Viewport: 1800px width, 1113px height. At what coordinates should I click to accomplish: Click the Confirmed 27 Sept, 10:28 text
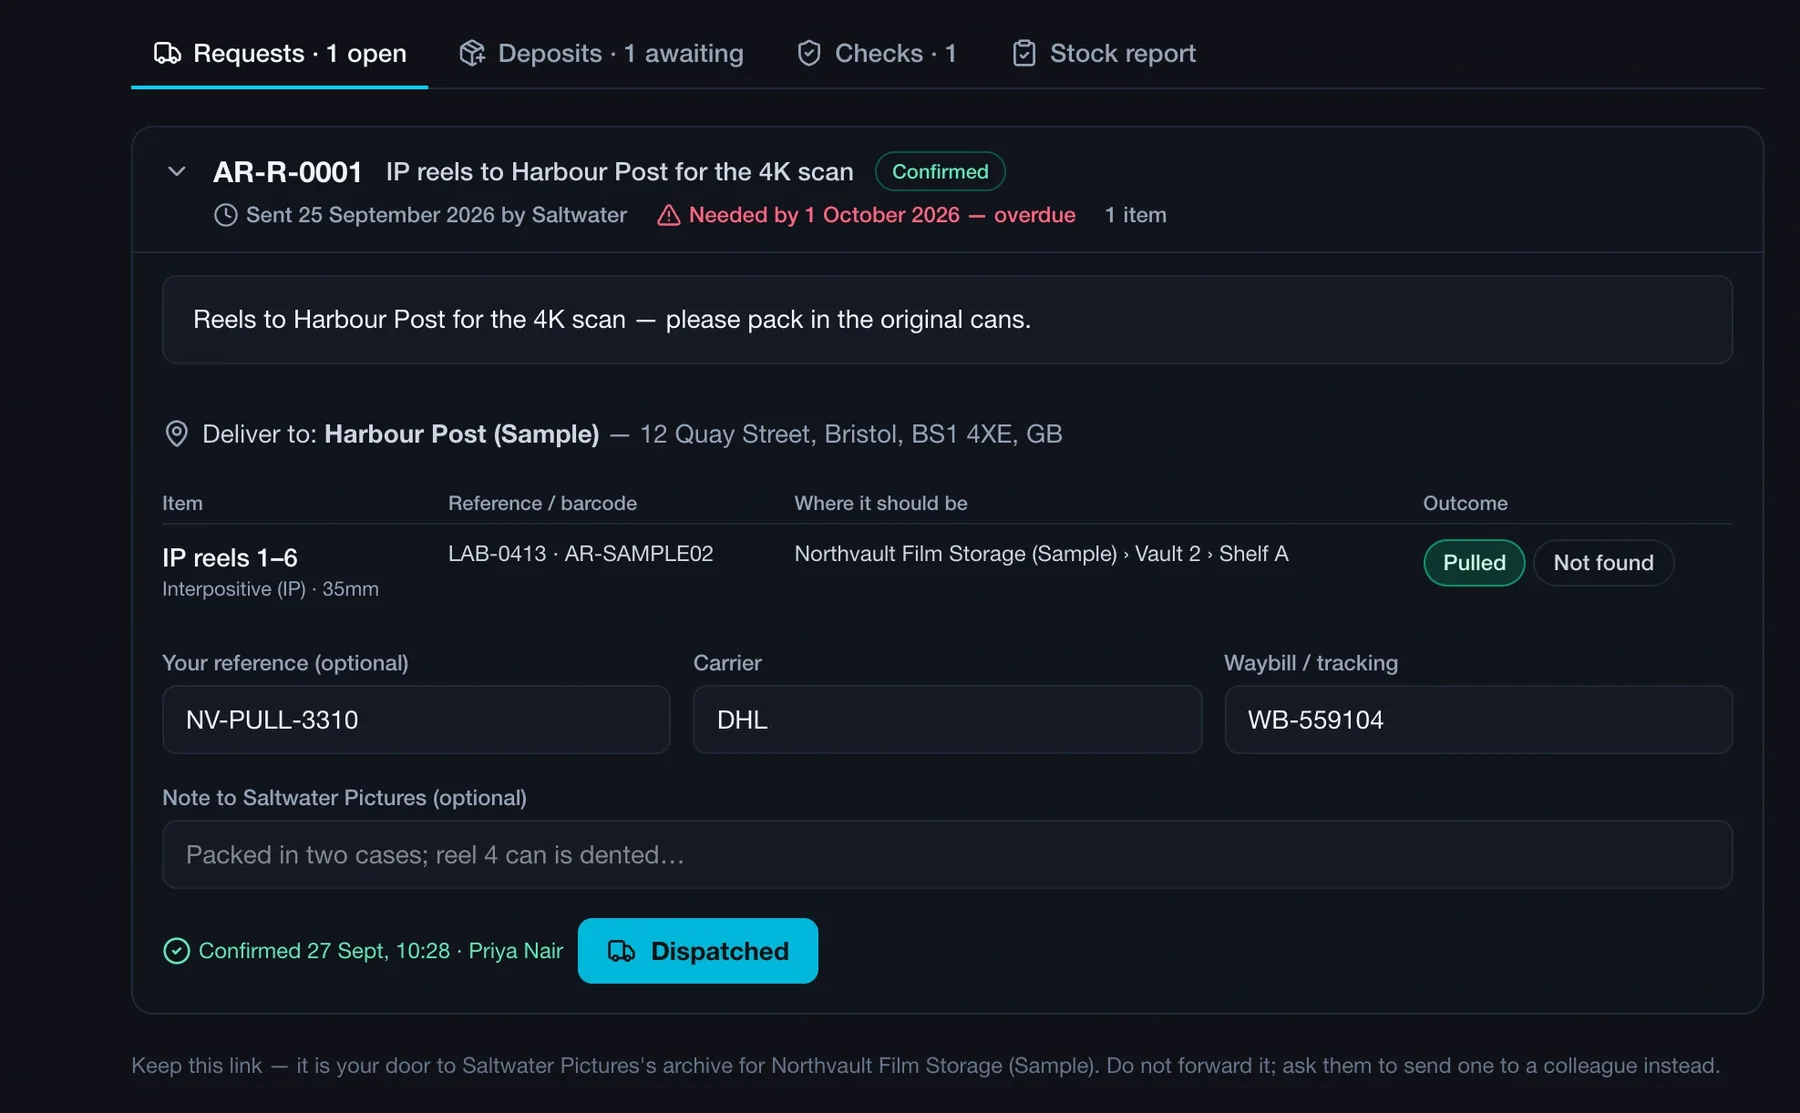tap(324, 951)
